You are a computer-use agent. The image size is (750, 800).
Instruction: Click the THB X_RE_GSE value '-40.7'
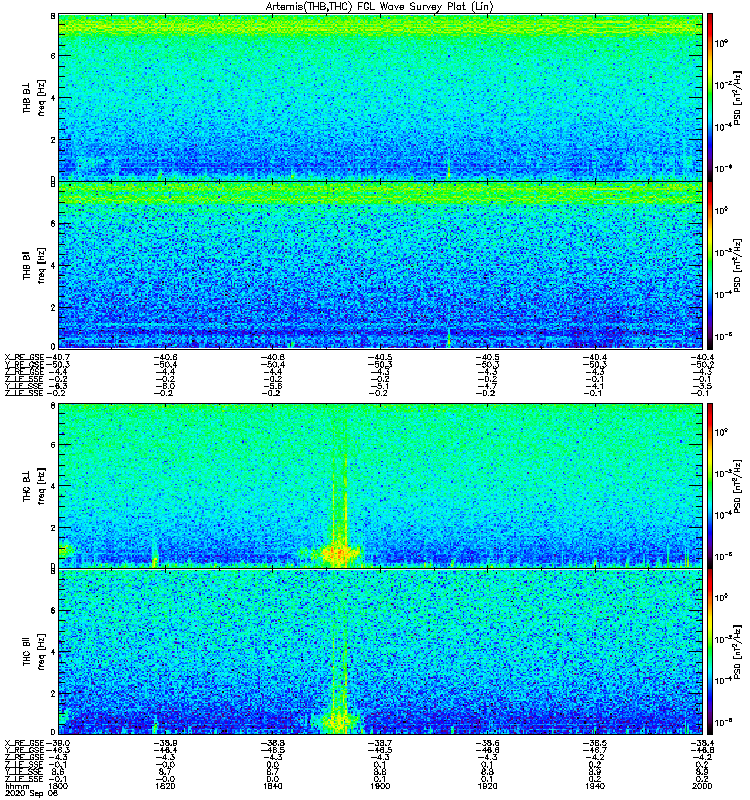click(58, 357)
